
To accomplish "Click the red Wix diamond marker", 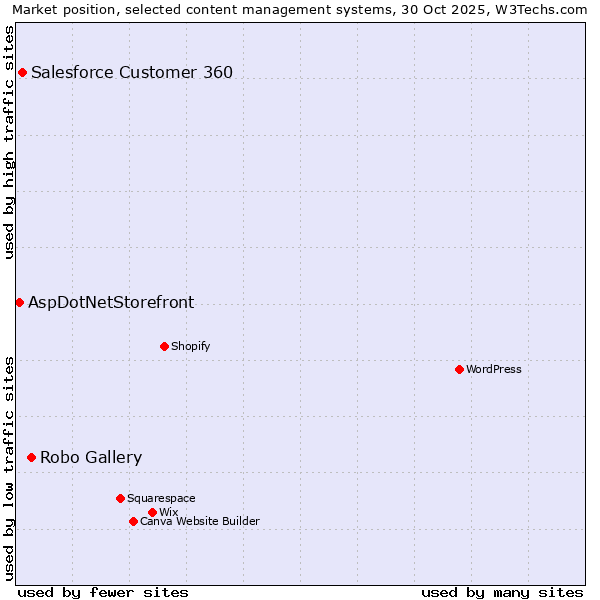I will click(x=152, y=512).
